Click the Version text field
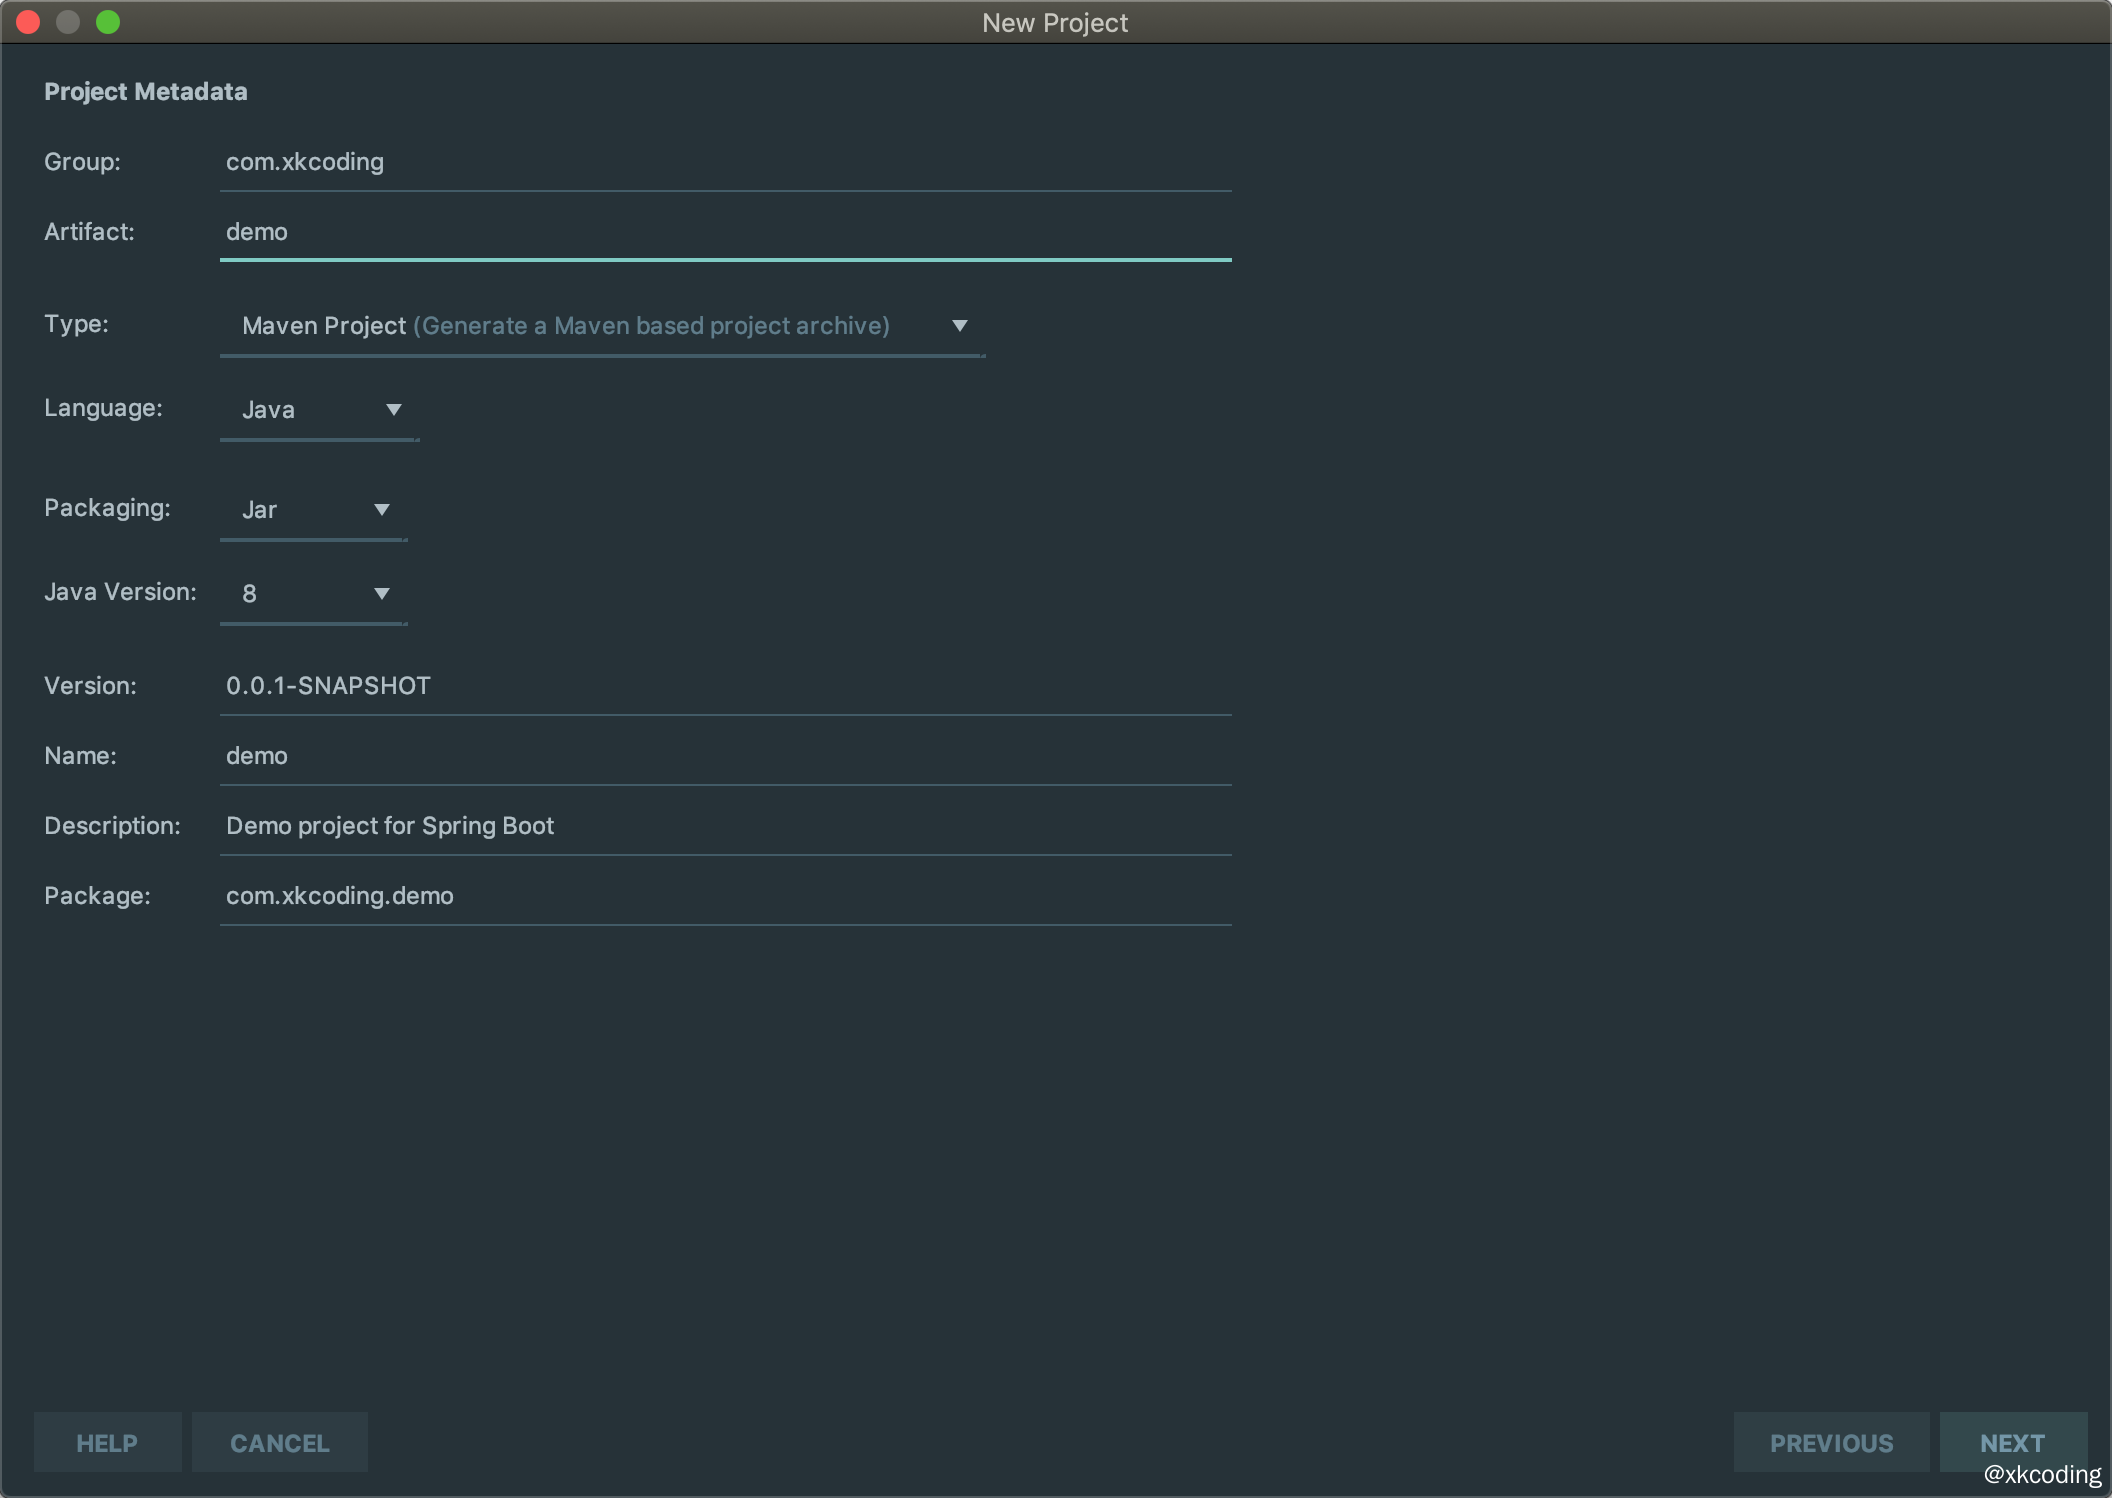Viewport: 2112px width, 1498px height. [725, 686]
